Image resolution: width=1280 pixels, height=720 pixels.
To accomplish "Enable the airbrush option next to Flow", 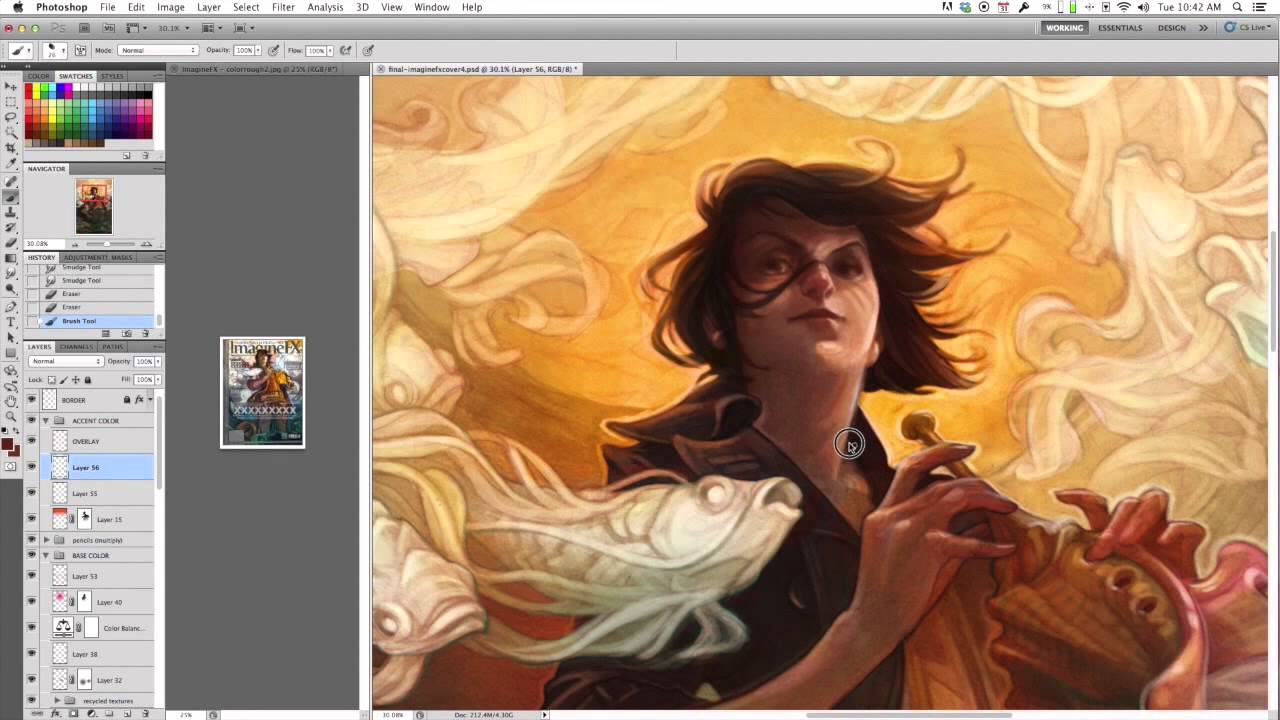I will coord(346,50).
